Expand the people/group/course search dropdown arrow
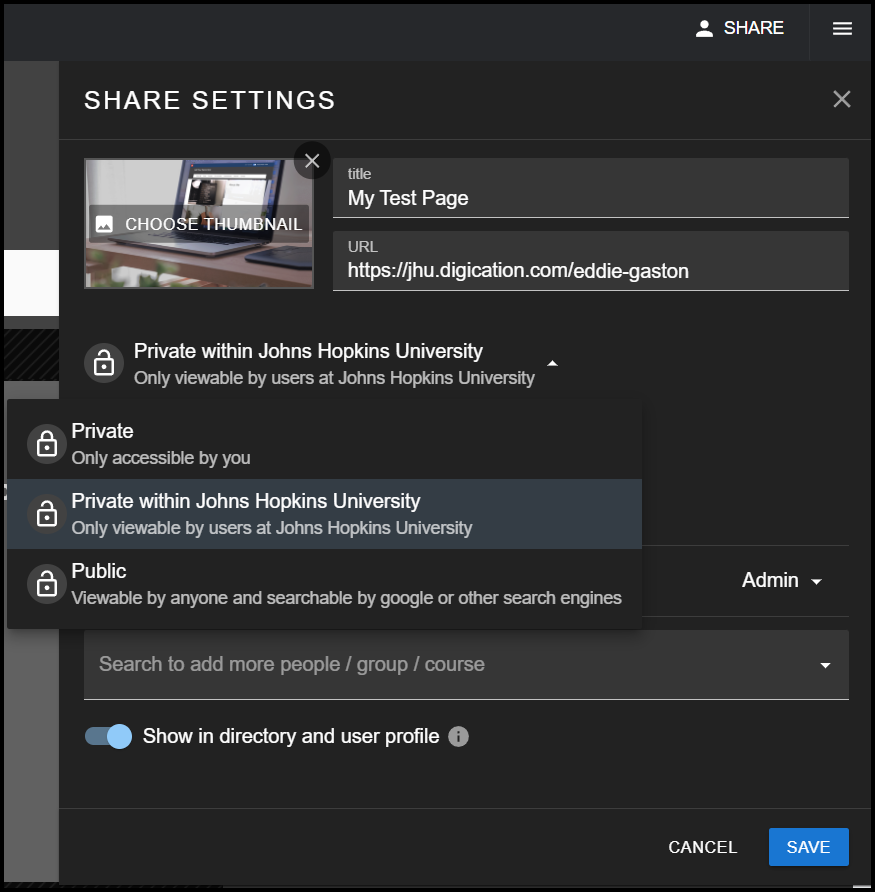Screen dimensions: 875x892 [x=825, y=665]
